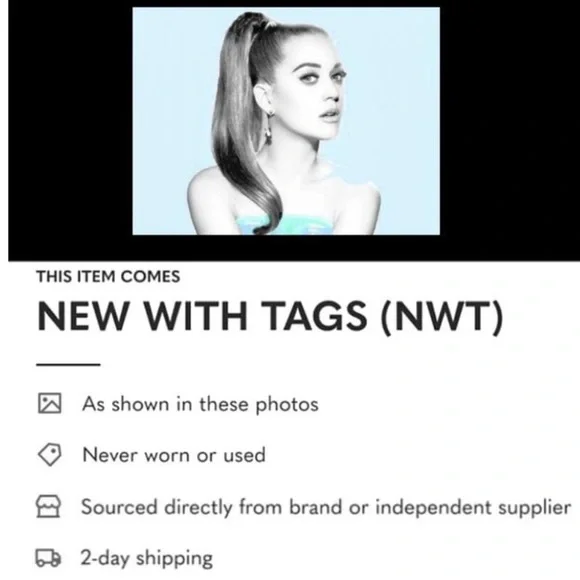Click 'NEW WITH TAGS (NWT)' heading

[270, 316]
